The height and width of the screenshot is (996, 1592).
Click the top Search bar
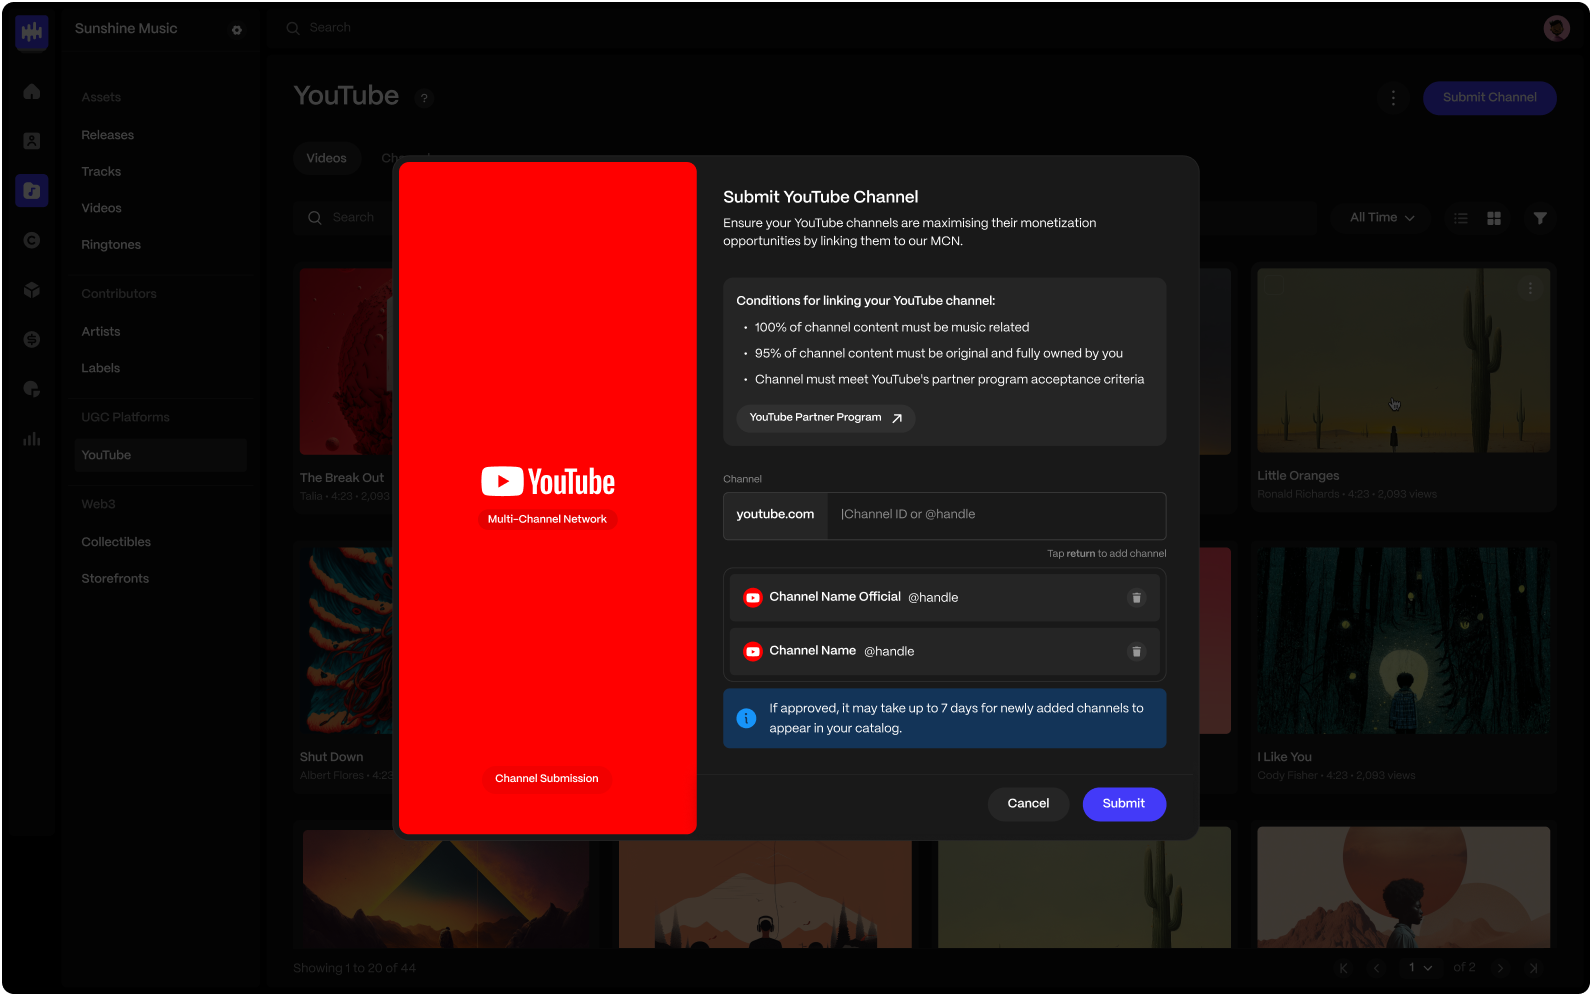point(330,28)
